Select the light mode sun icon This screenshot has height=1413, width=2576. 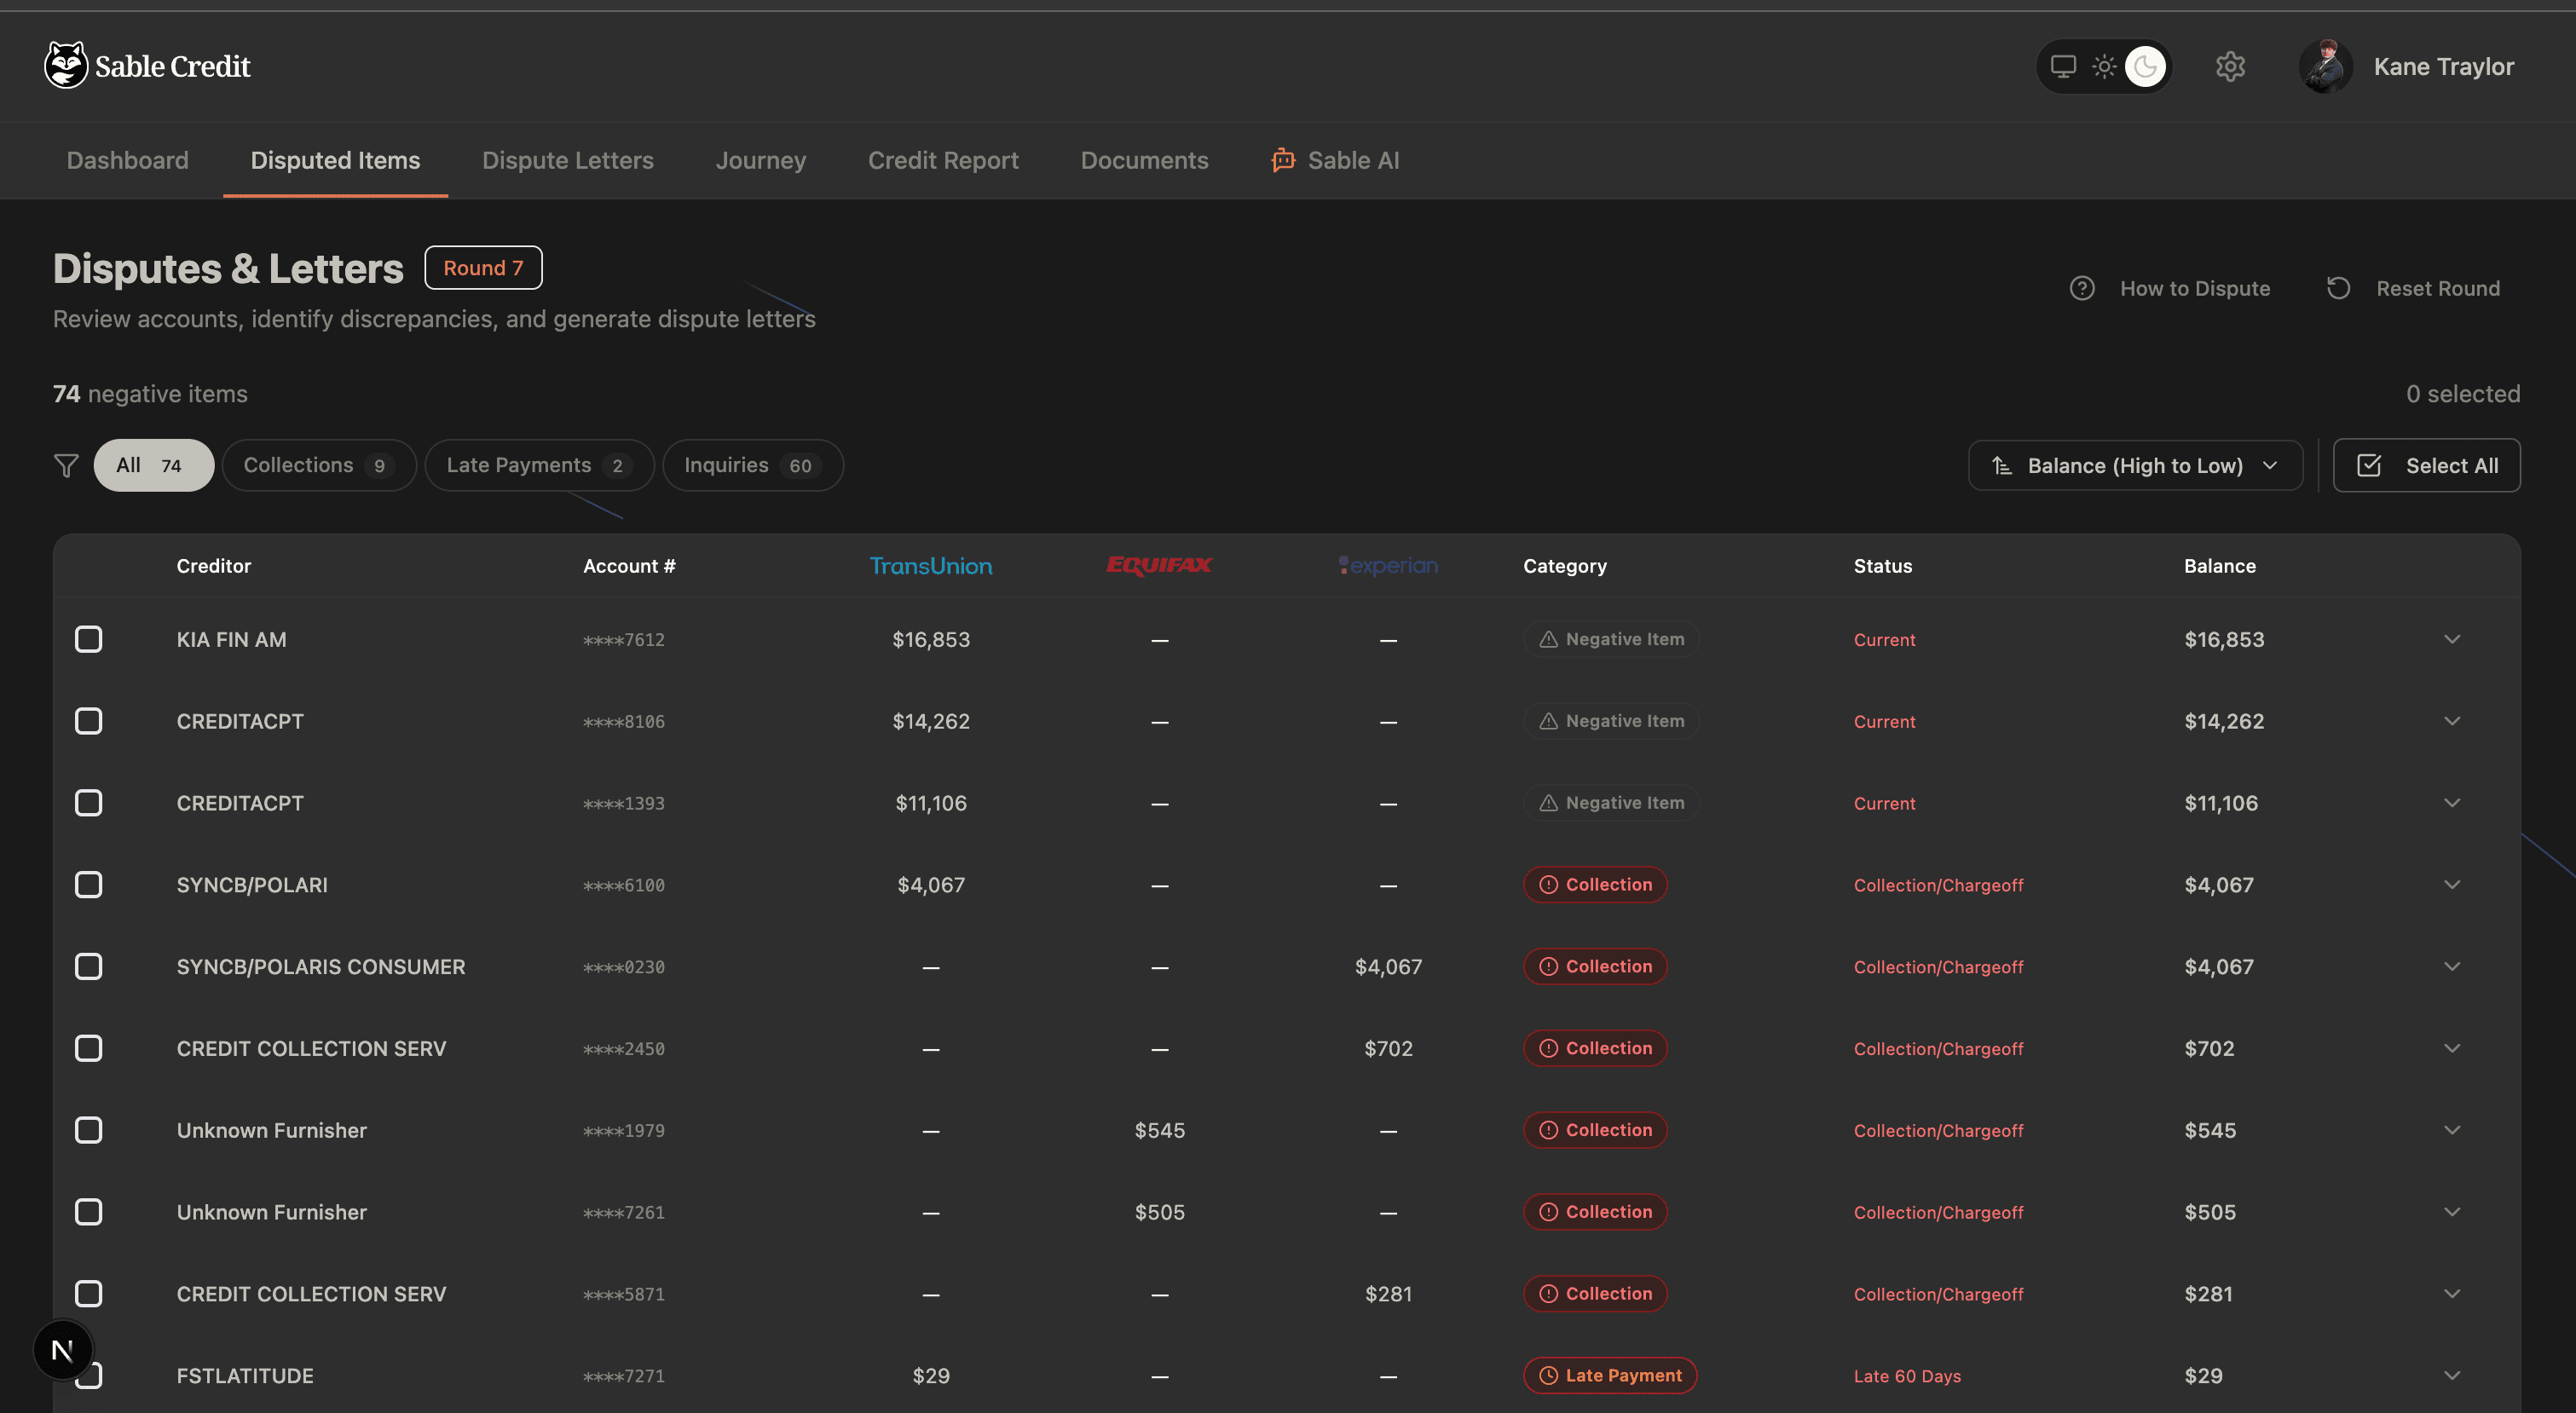click(x=2104, y=67)
